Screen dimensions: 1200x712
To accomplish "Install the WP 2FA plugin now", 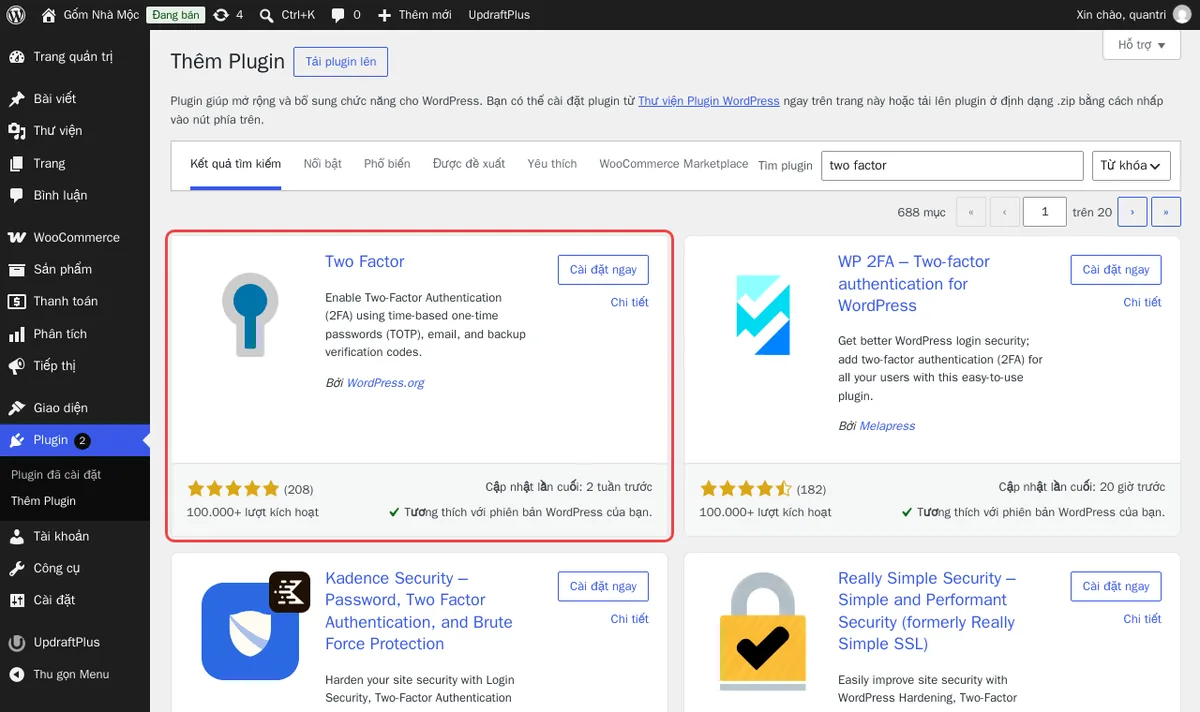I will pyautogui.click(x=1116, y=270).
